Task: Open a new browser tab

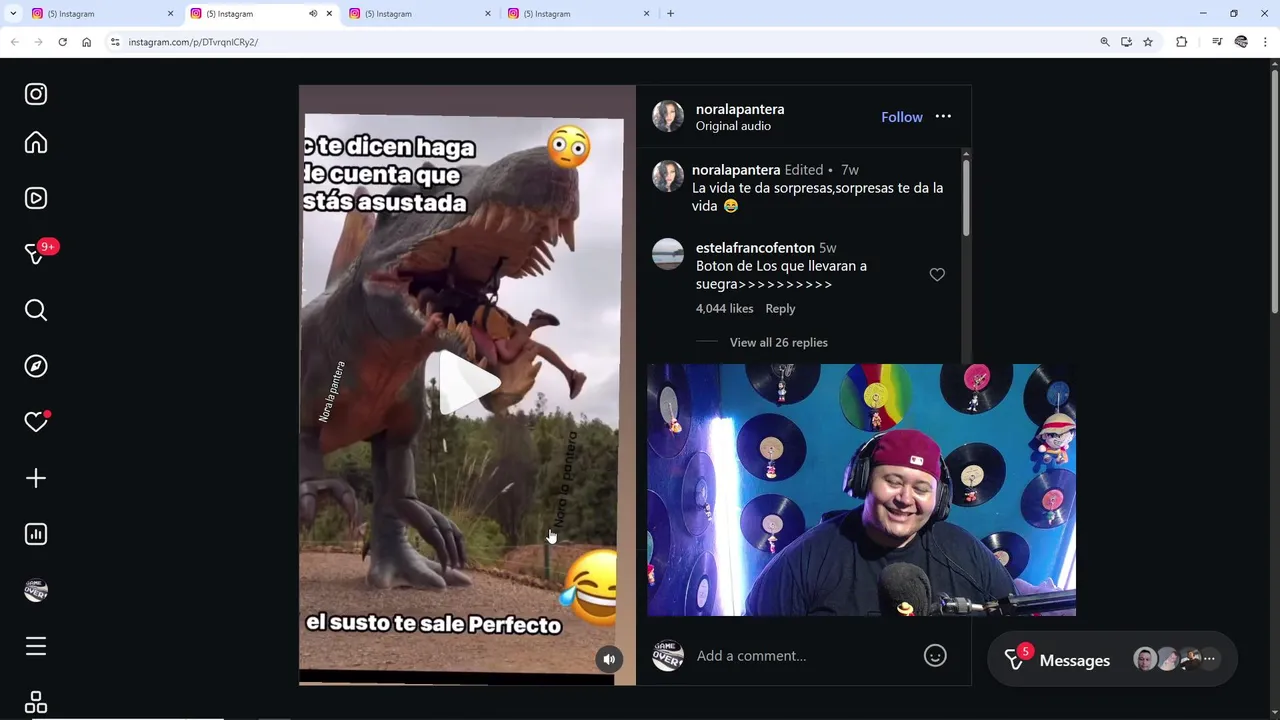Action: coord(670,14)
